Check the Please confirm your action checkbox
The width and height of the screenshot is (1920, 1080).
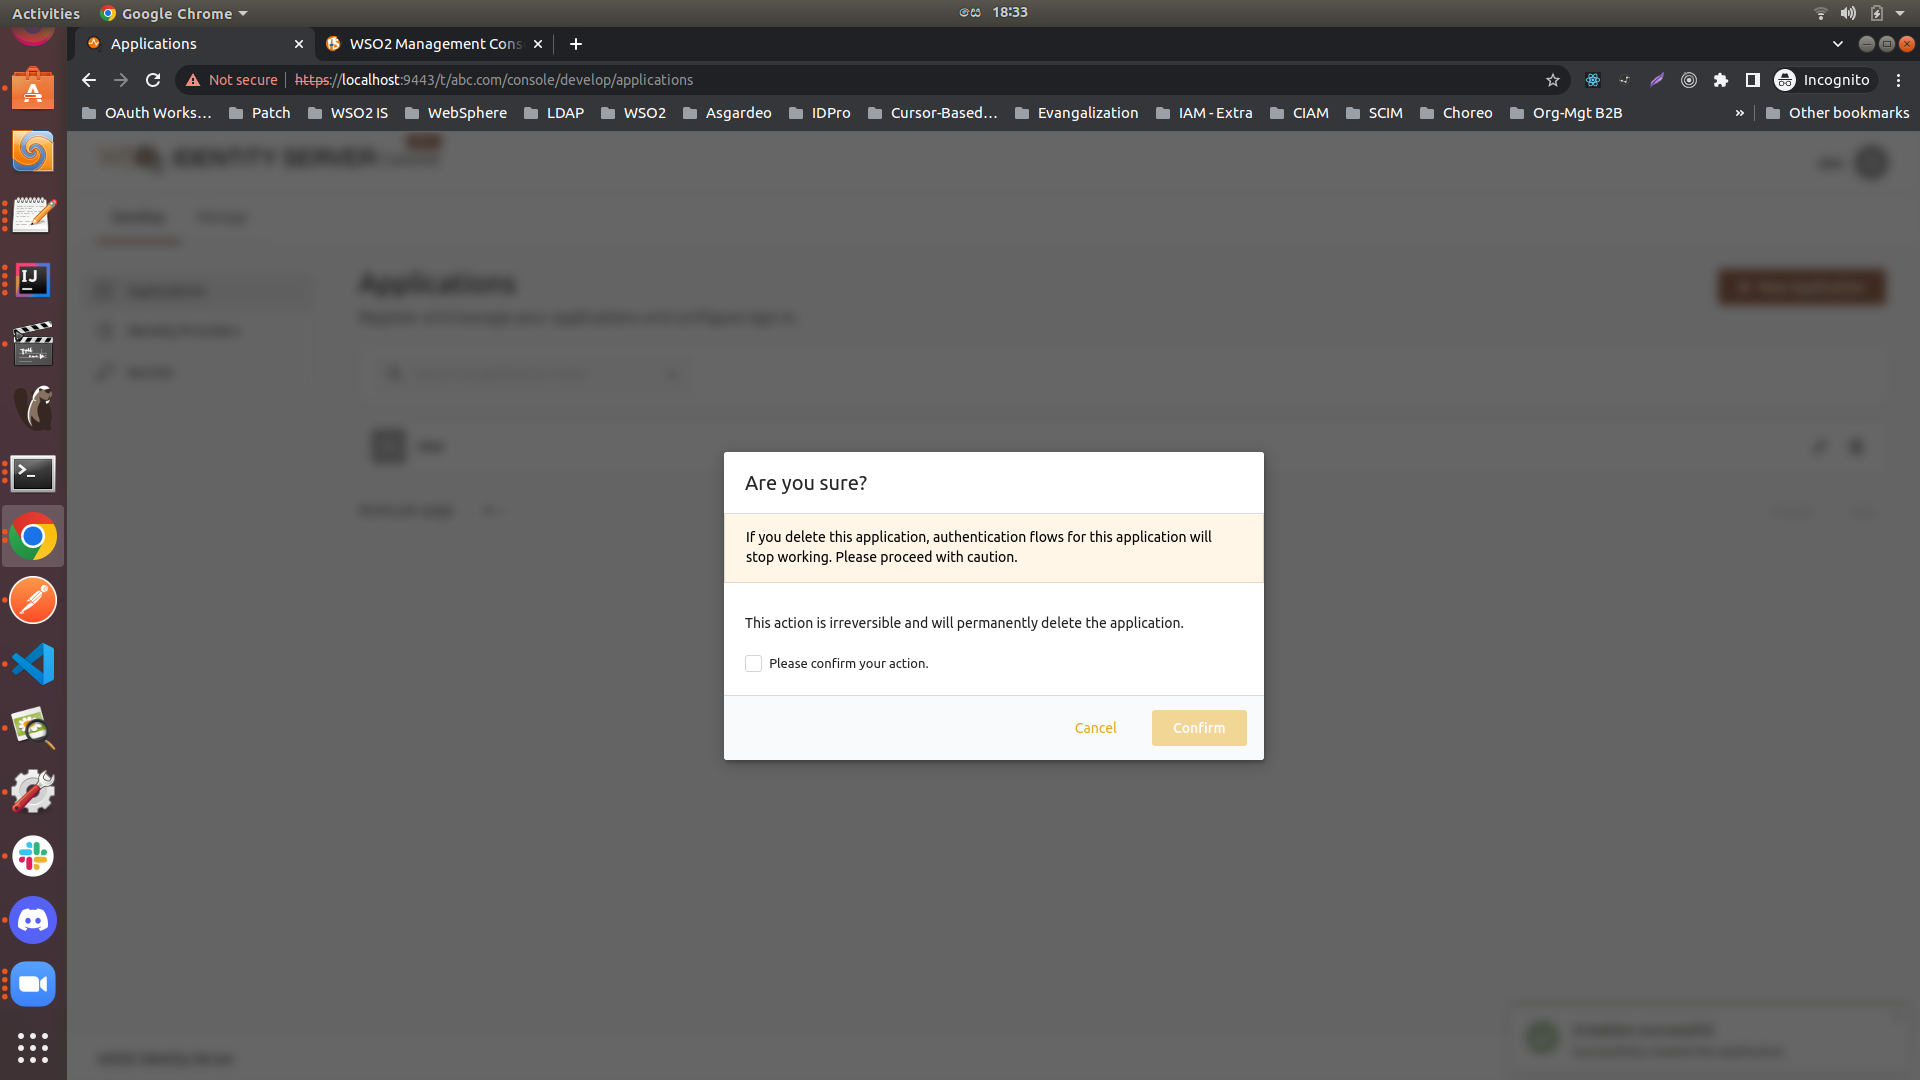753,663
